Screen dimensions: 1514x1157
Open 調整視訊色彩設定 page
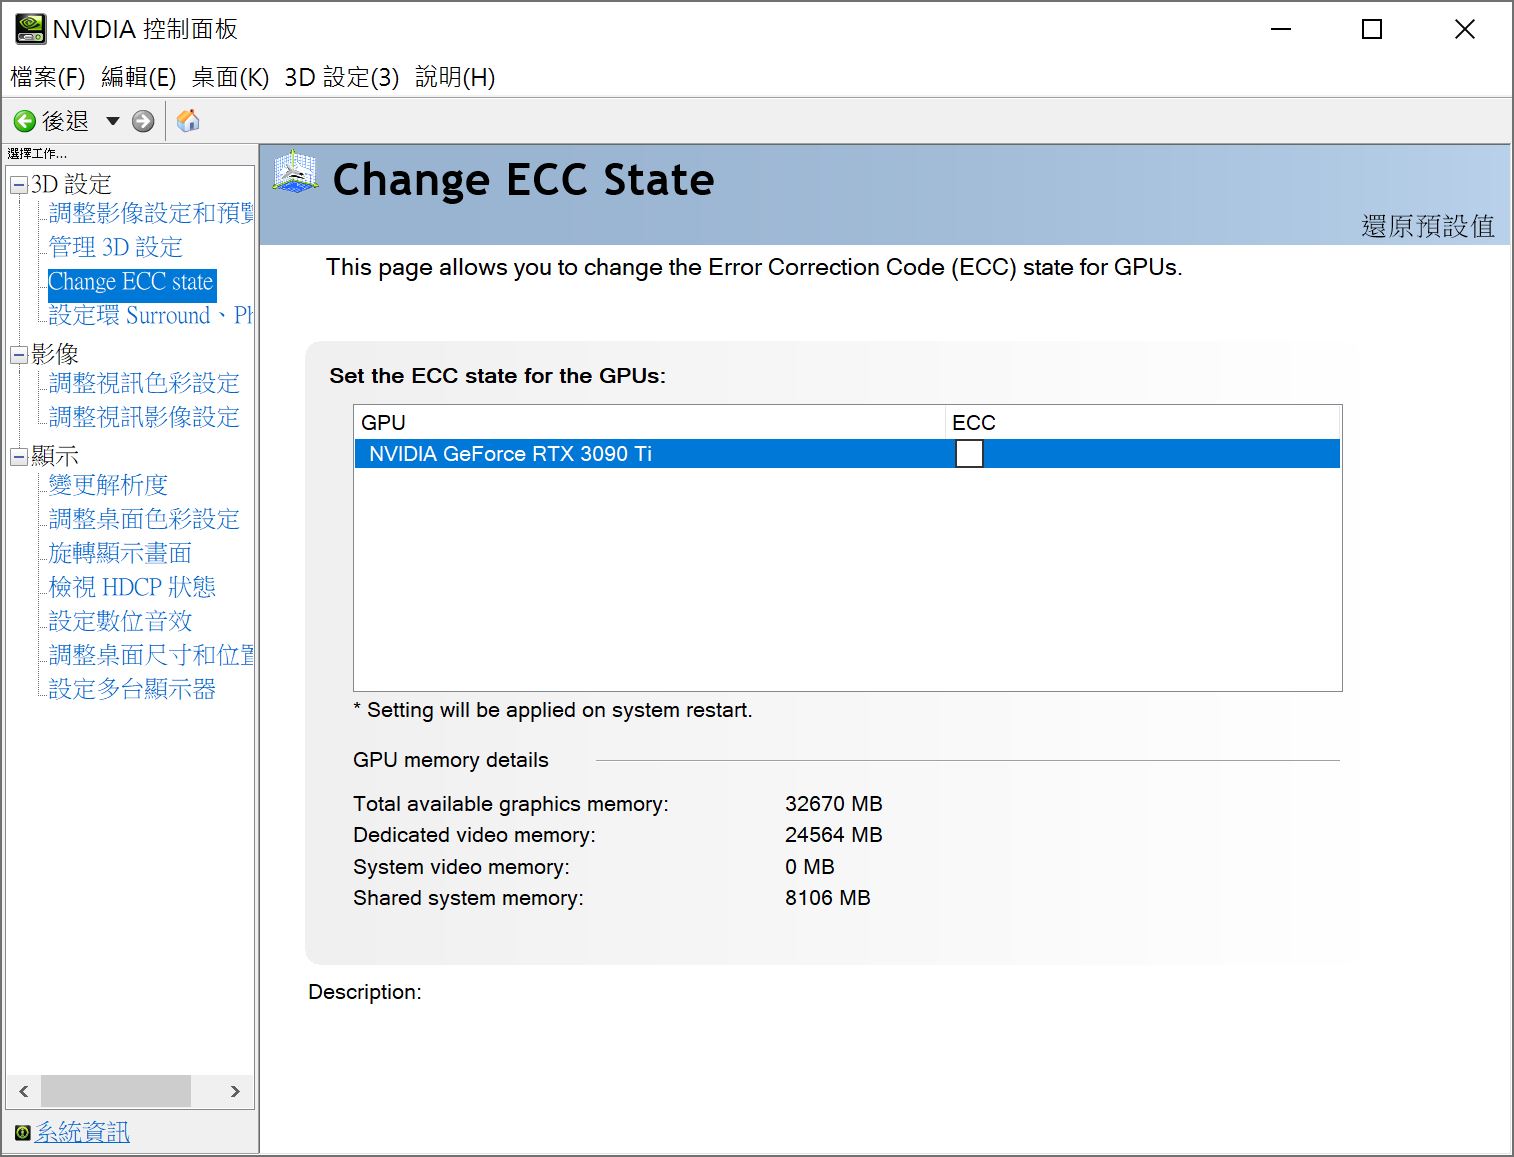click(144, 383)
